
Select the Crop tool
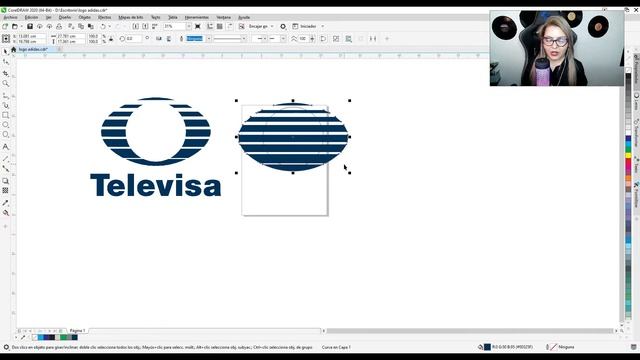[6, 73]
